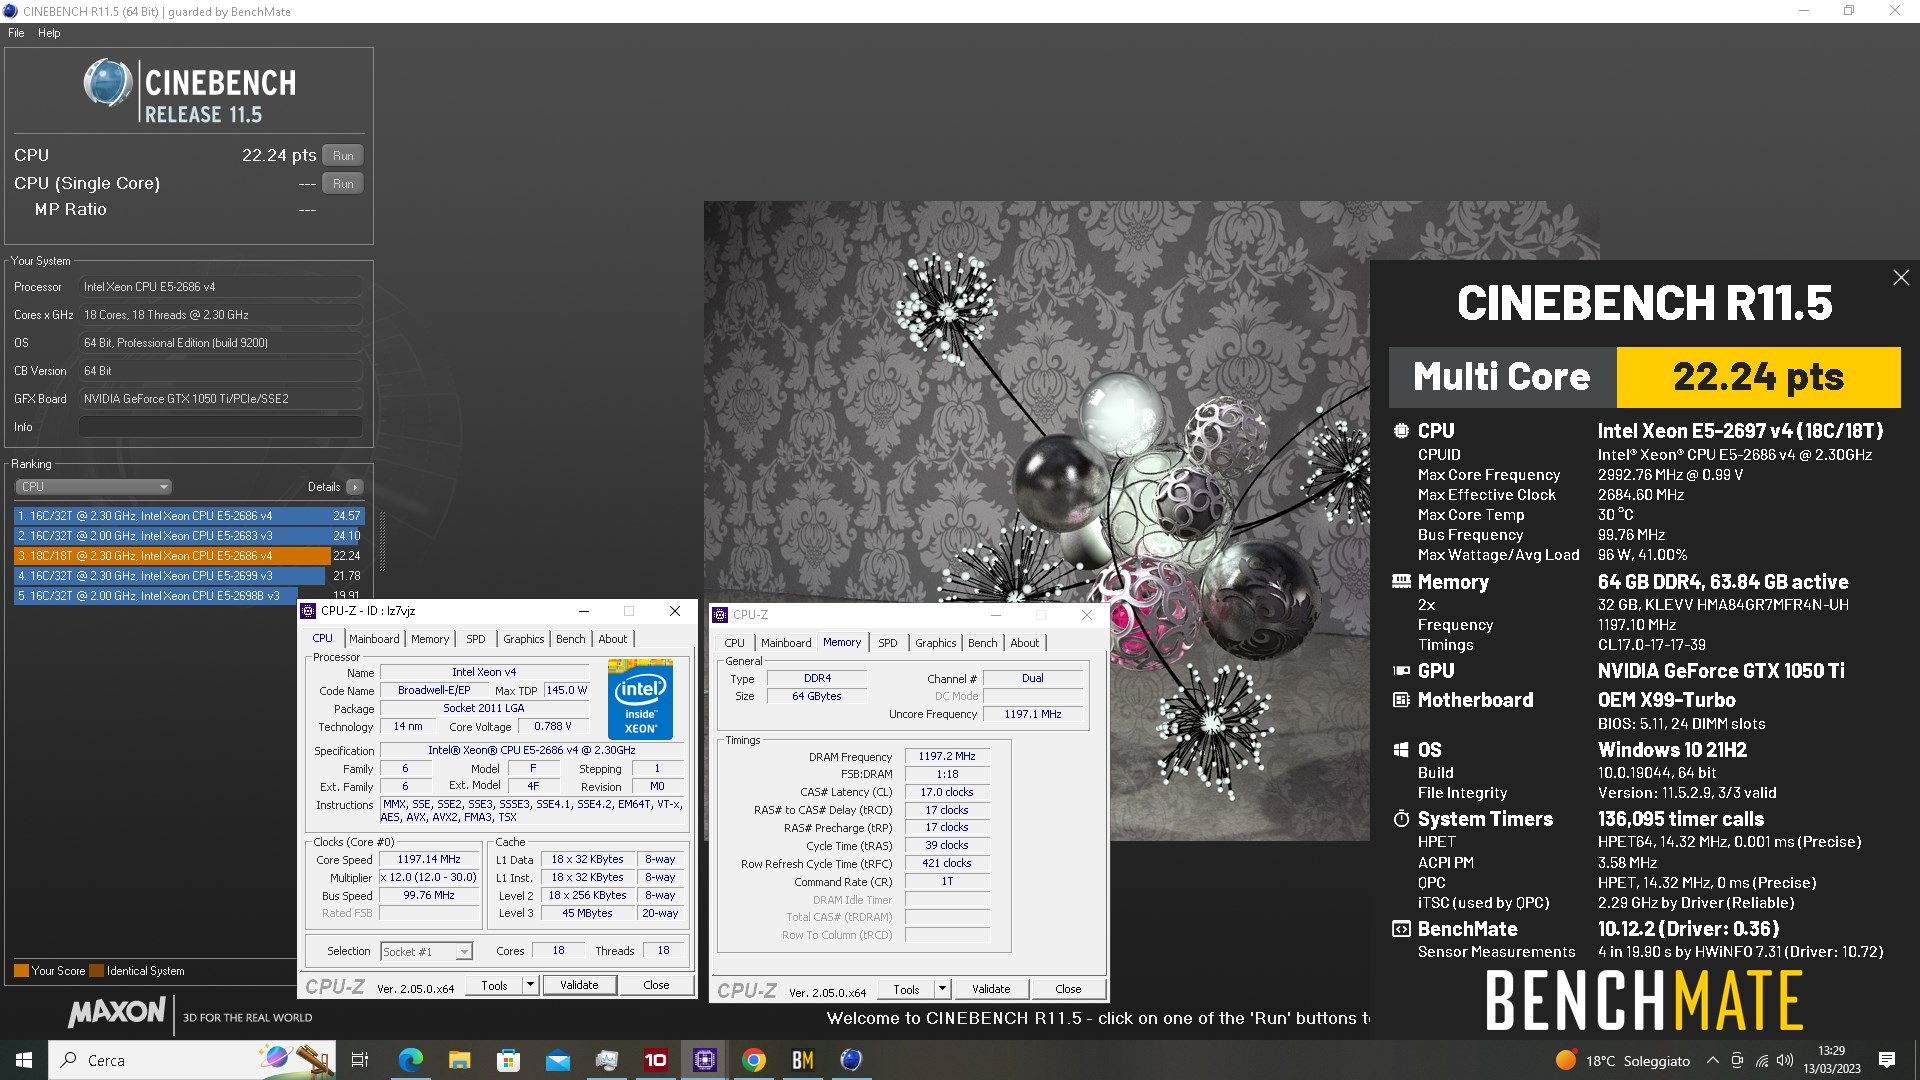Open Task View from the taskbar
This screenshot has width=1920, height=1080.
tap(360, 1060)
